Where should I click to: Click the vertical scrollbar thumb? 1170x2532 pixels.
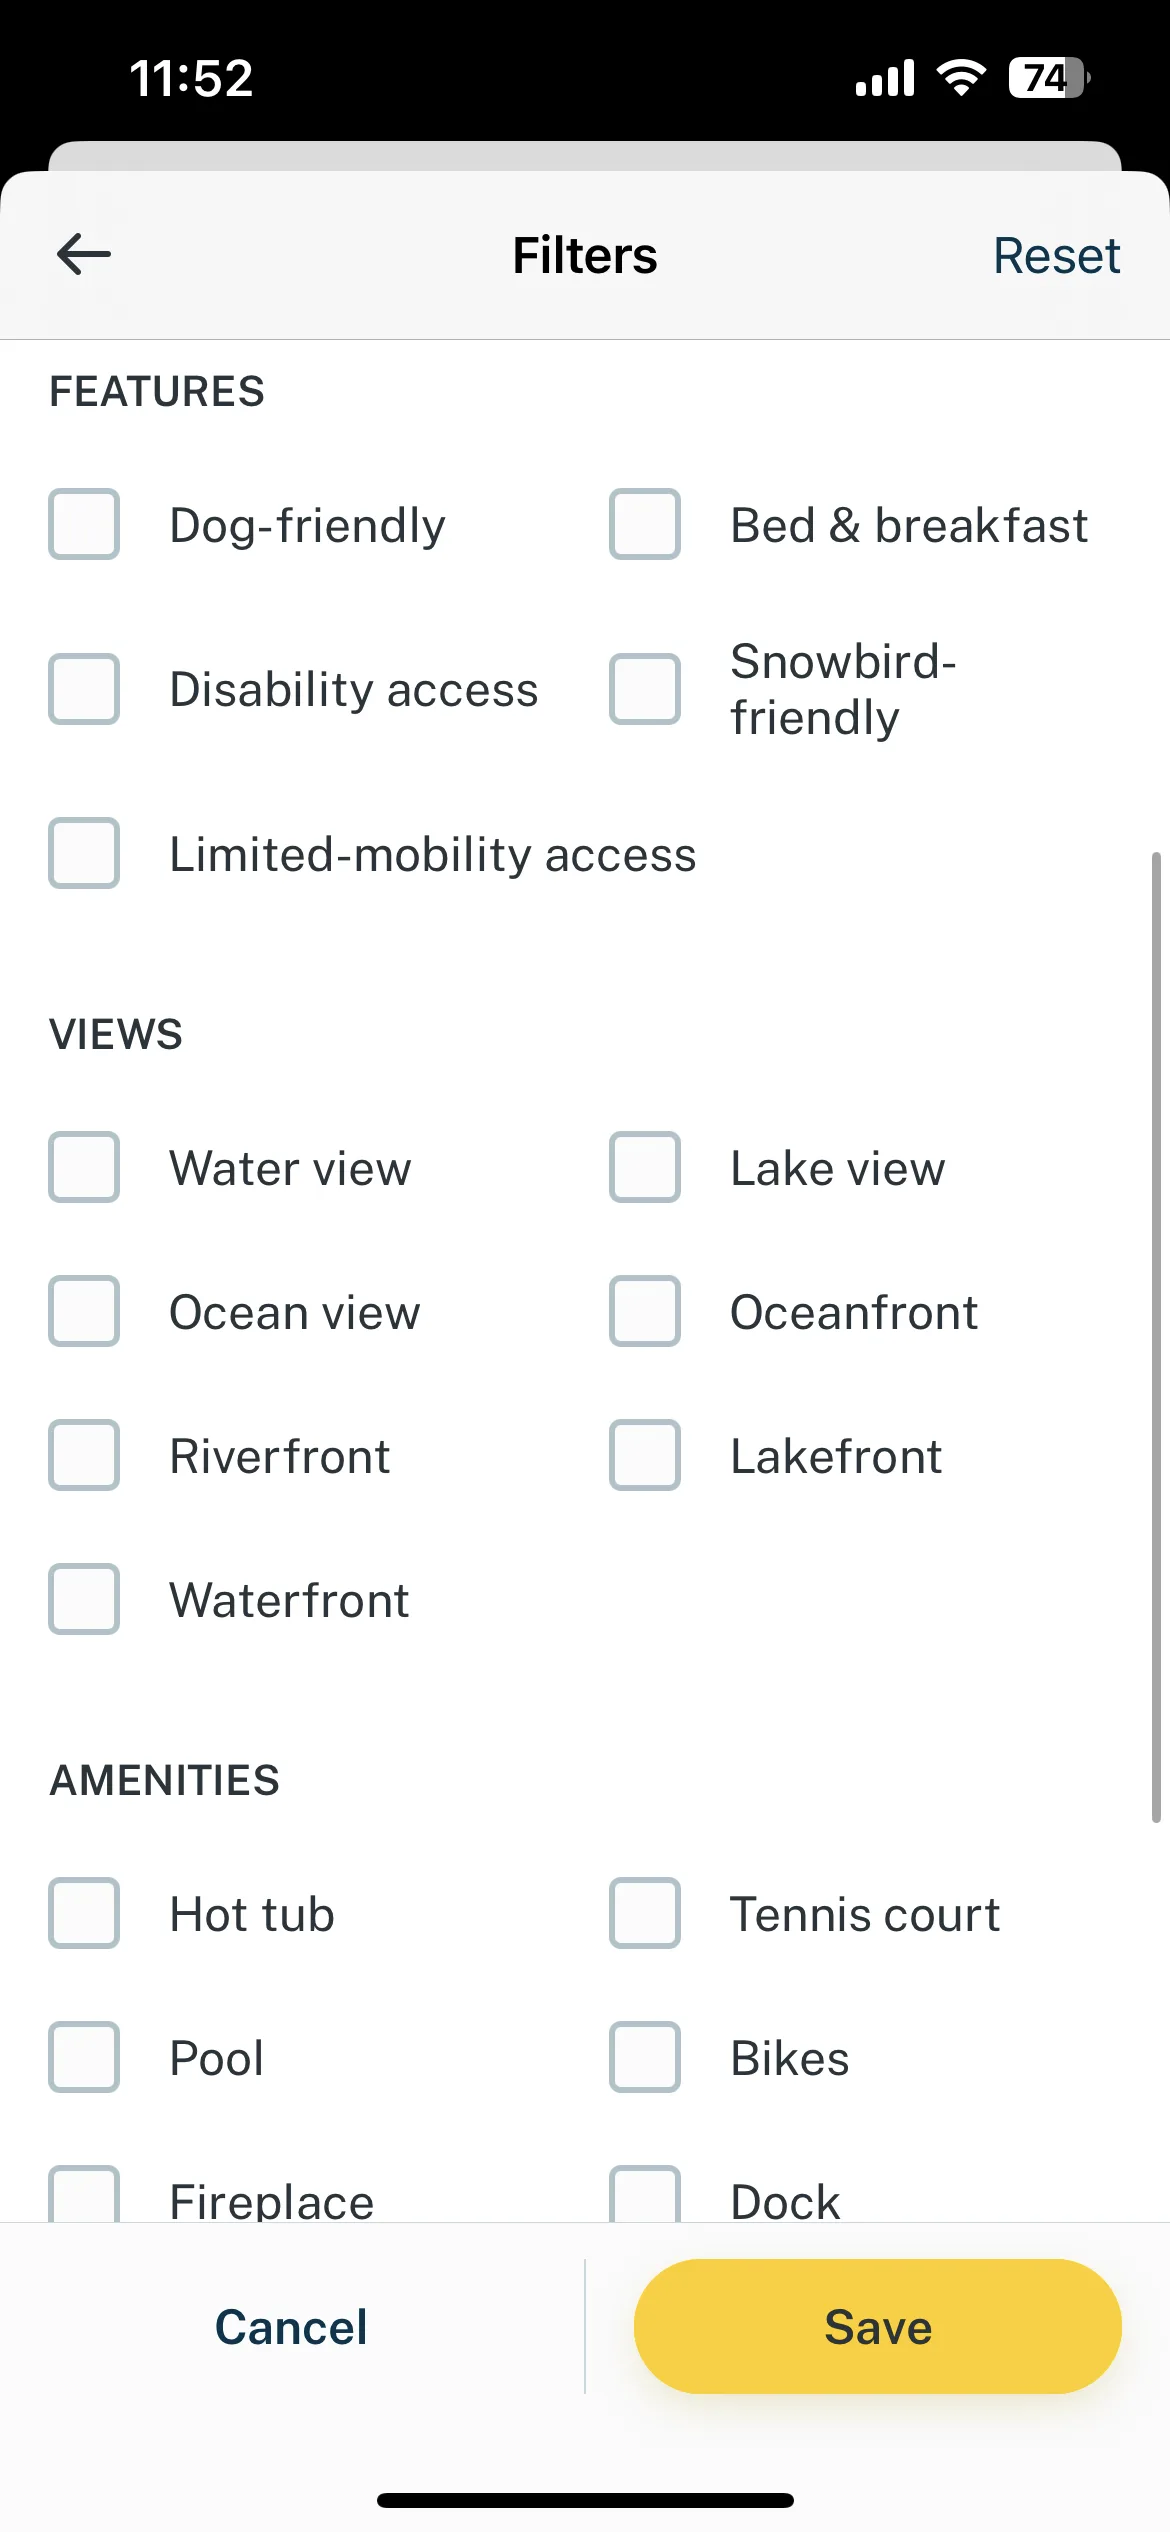(1156, 1337)
